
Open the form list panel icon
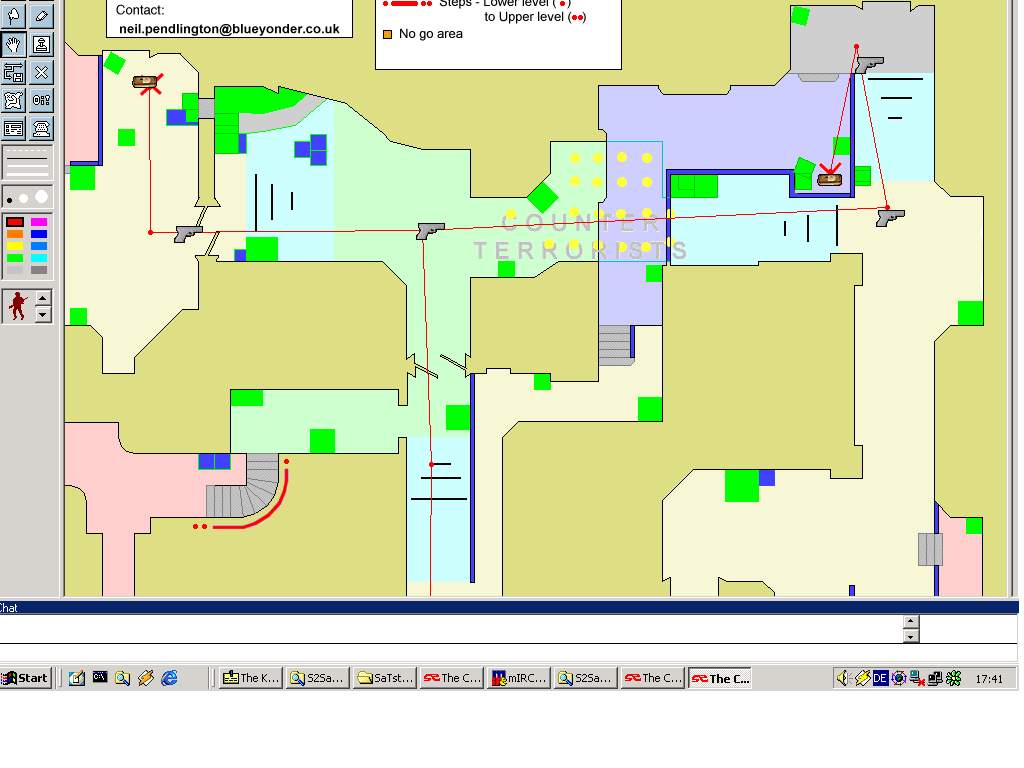point(13,129)
